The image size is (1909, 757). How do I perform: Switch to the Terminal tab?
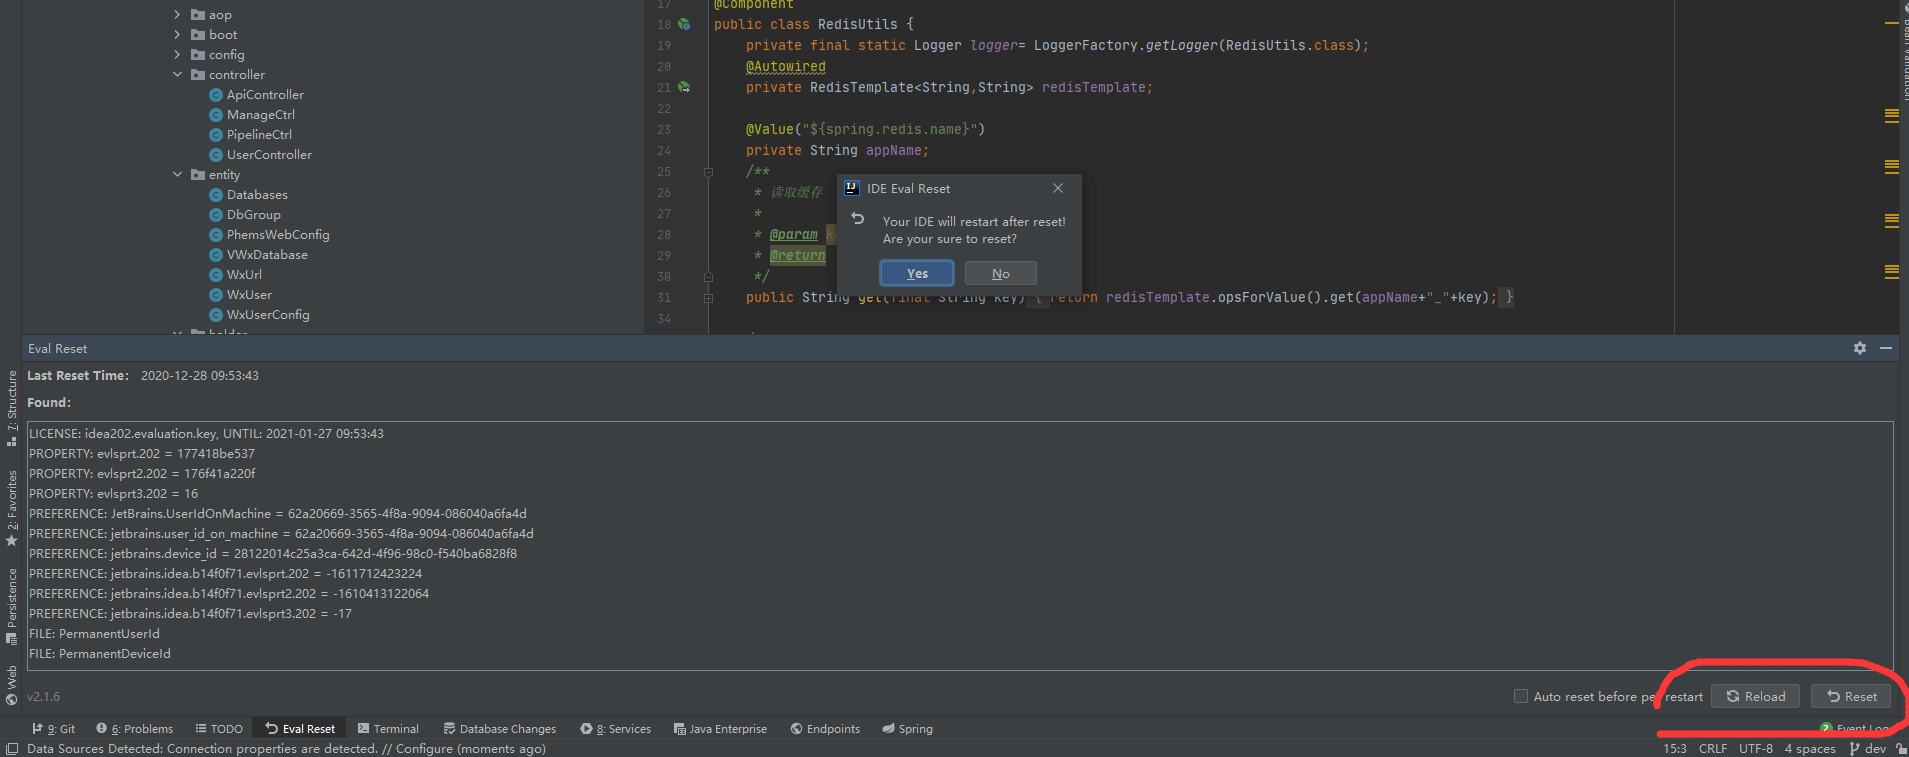[388, 729]
